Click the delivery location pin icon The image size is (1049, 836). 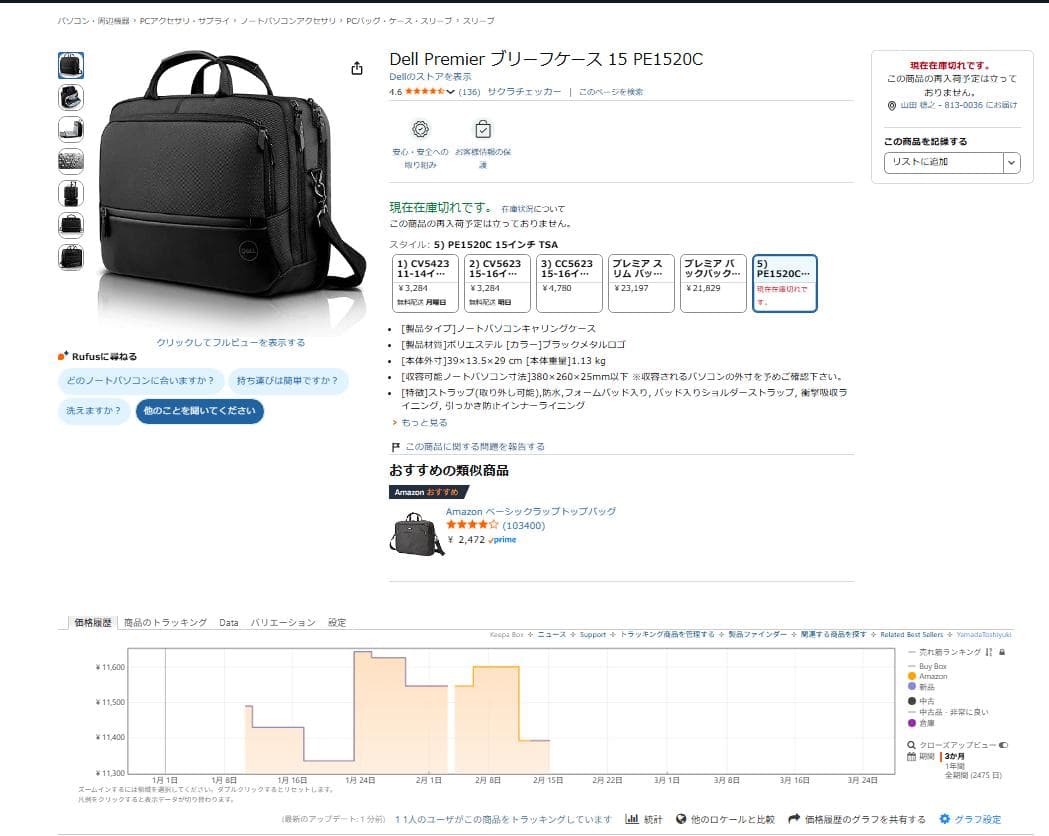(x=892, y=106)
